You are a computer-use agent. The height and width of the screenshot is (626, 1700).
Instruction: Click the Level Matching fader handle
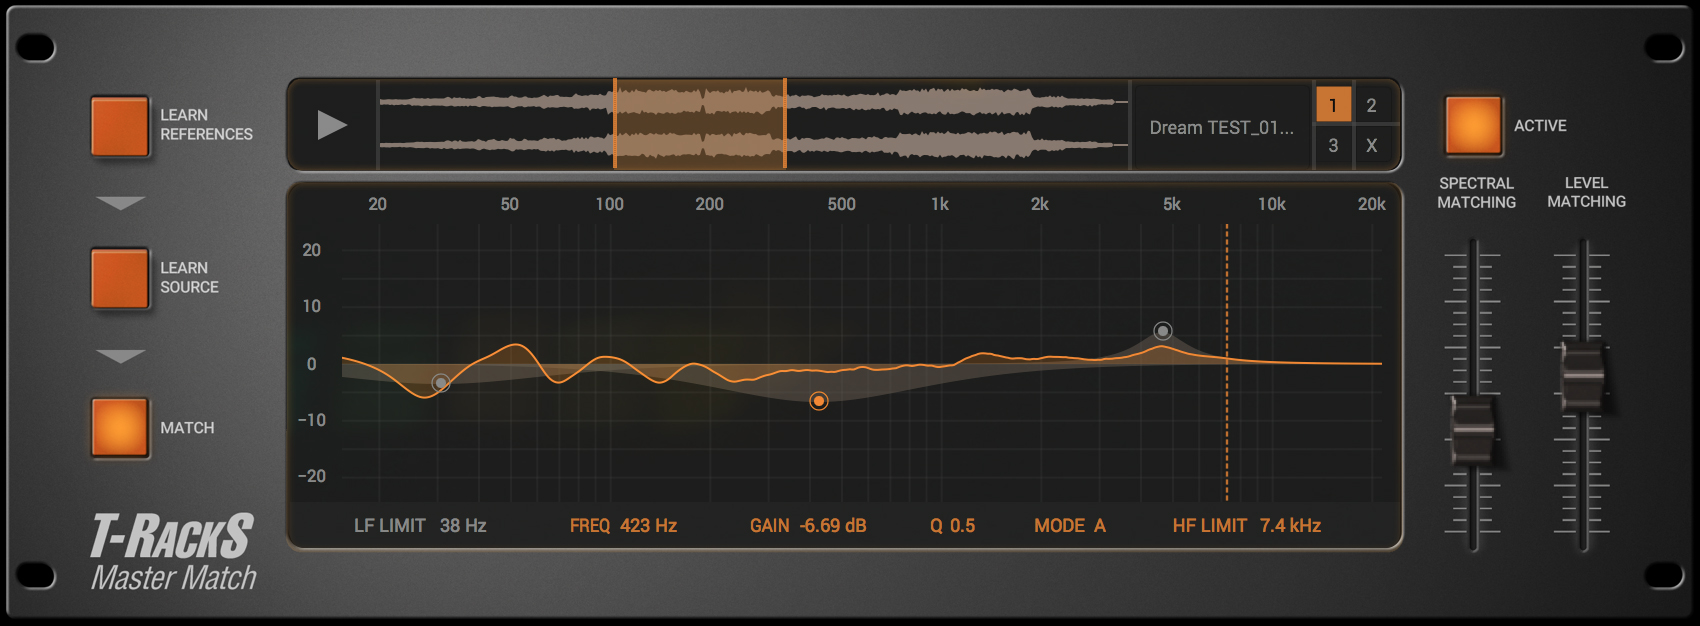pyautogui.click(x=1582, y=377)
